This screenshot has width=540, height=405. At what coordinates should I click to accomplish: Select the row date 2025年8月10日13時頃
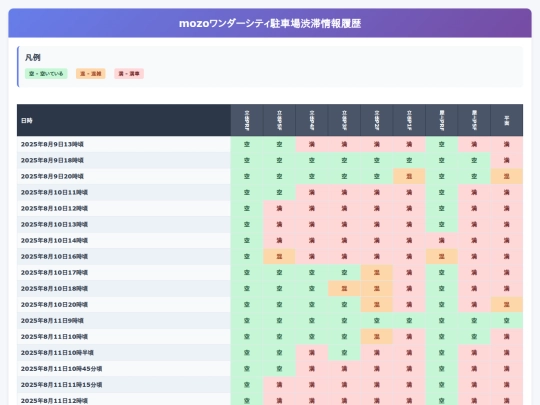pos(54,225)
